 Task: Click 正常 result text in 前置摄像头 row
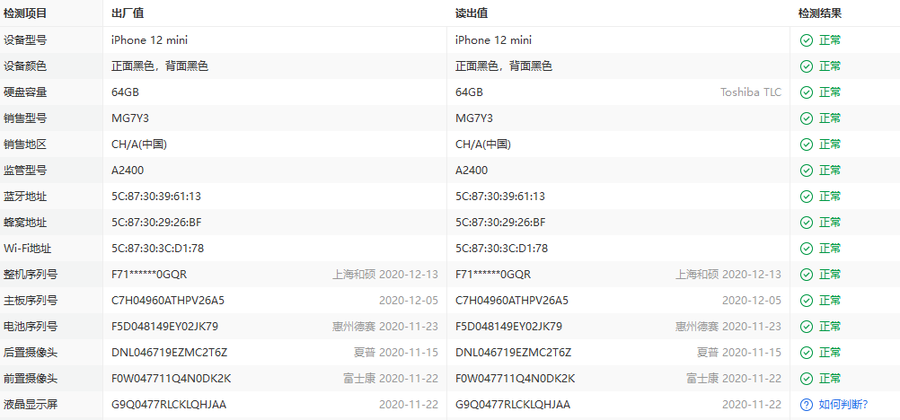(x=830, y=379)
